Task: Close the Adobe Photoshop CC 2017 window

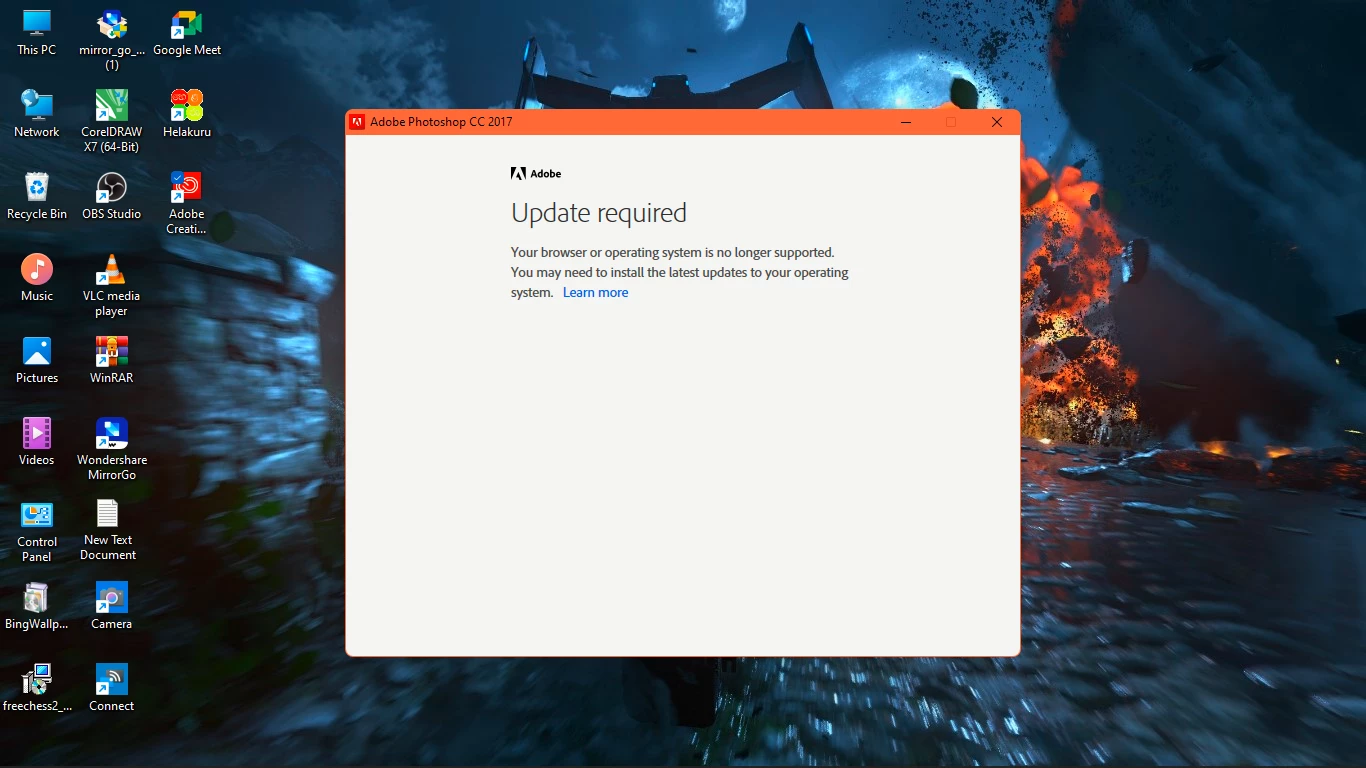Action: click(x=997, y=122)
